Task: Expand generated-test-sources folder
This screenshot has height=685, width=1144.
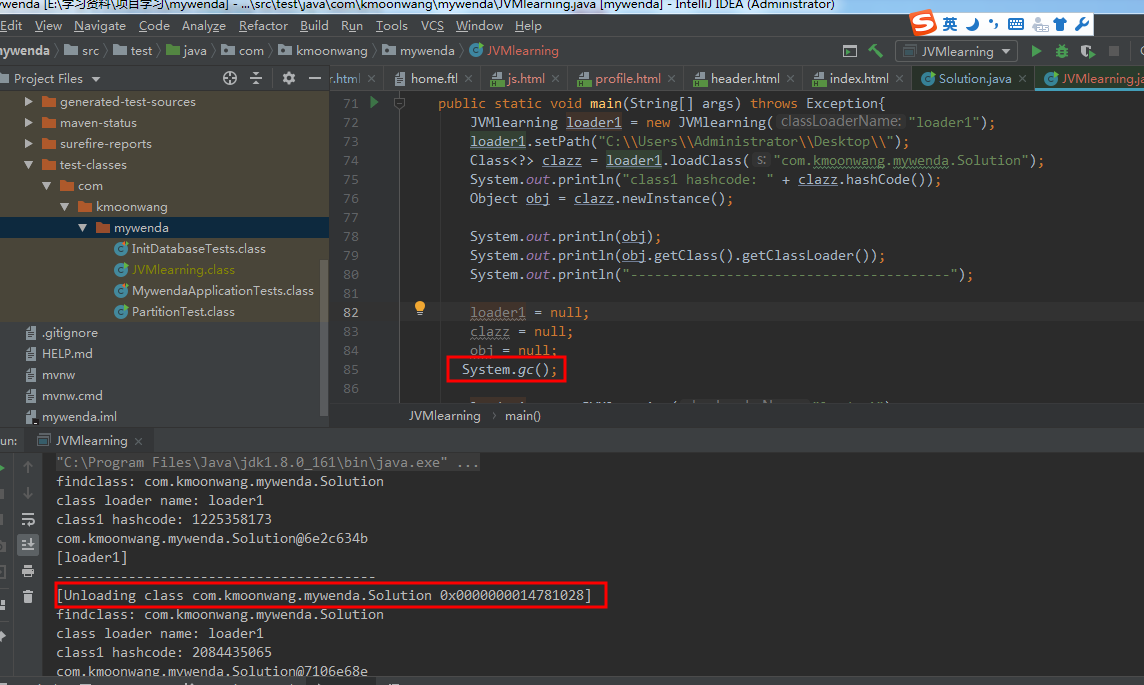Action: point(28,101)
